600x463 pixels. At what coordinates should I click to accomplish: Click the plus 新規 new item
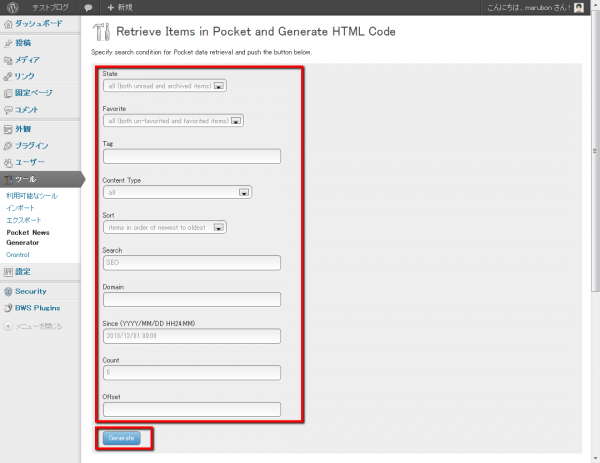click(120, 7)
